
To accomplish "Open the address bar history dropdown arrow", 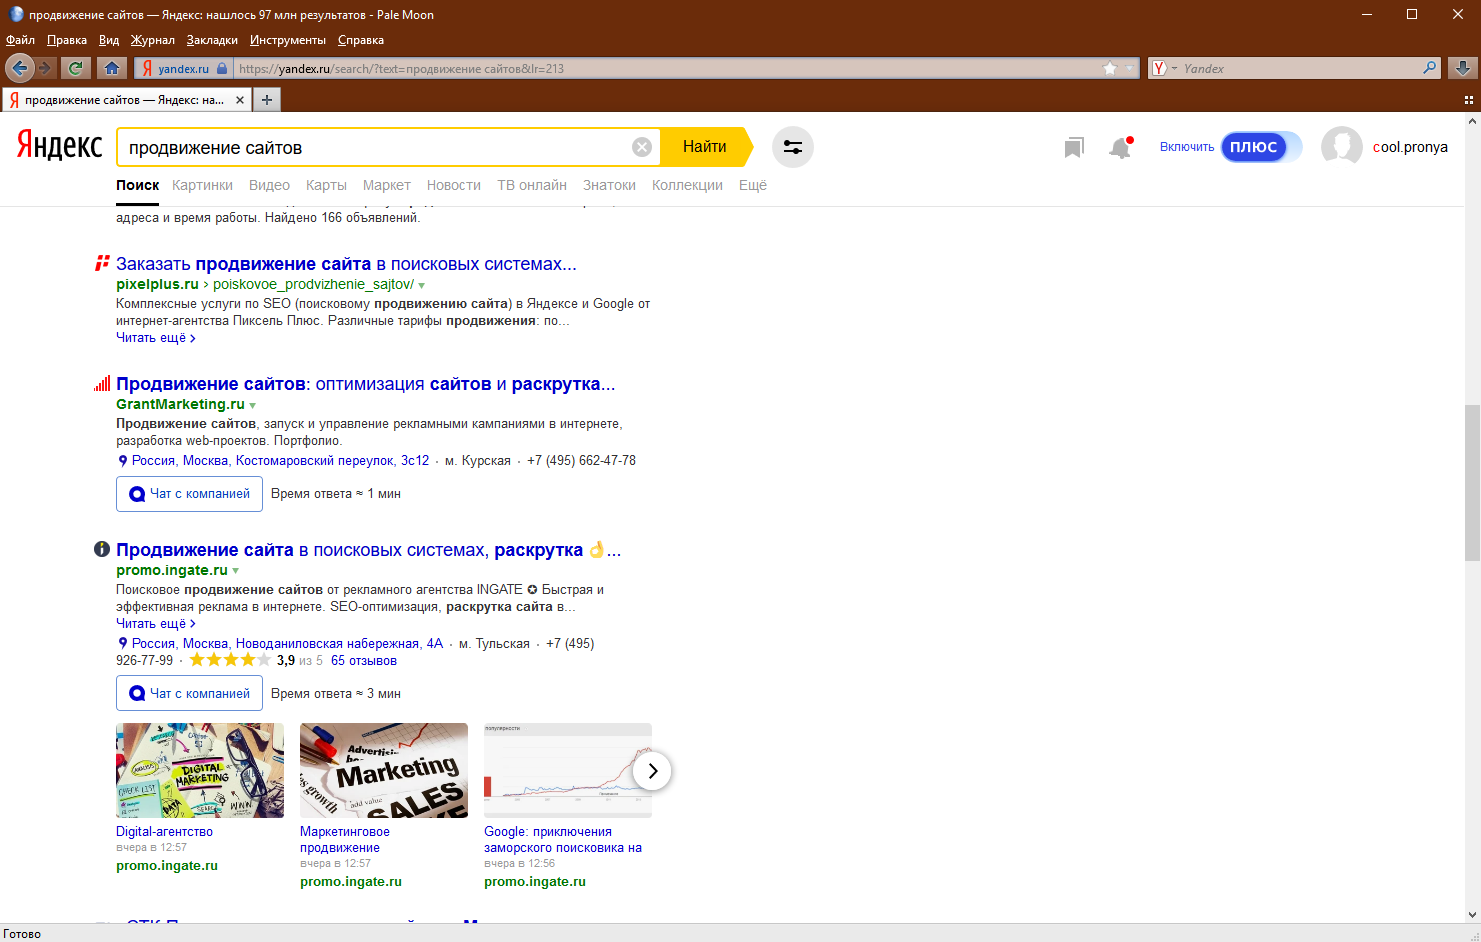I will pos(1130,69).
